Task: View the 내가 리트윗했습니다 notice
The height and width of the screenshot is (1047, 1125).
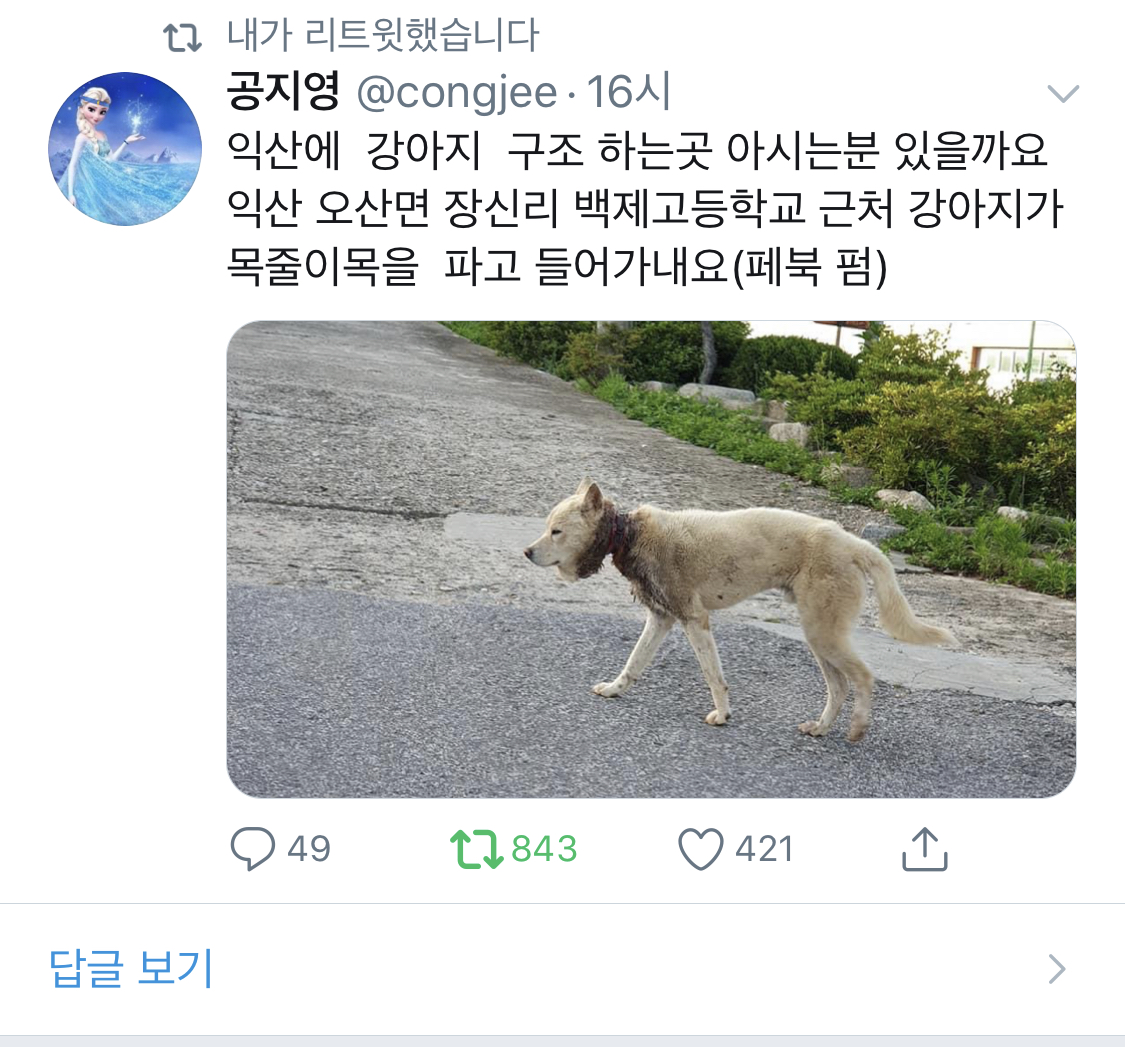Action: point(382,34)
